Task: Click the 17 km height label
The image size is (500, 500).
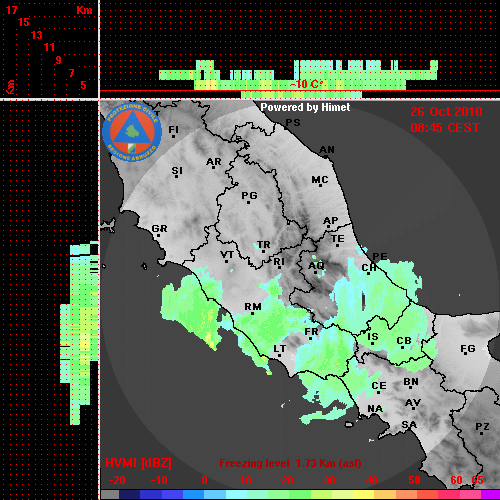Action: 11,10
